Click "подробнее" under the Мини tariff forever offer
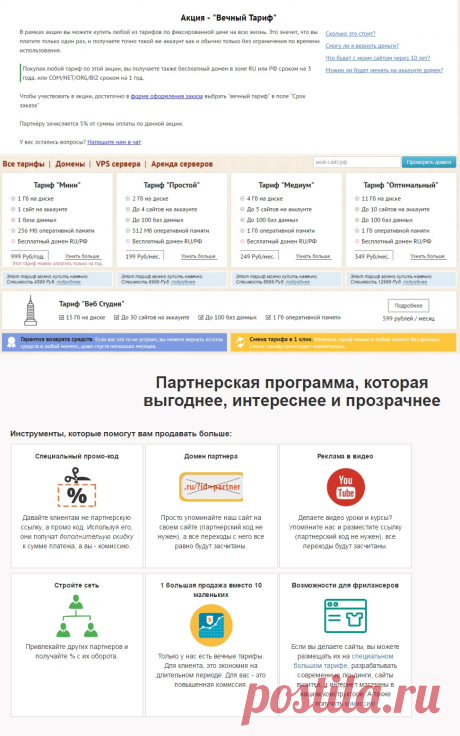The height and width of the screenshot is (736, 460). (69, 282)
